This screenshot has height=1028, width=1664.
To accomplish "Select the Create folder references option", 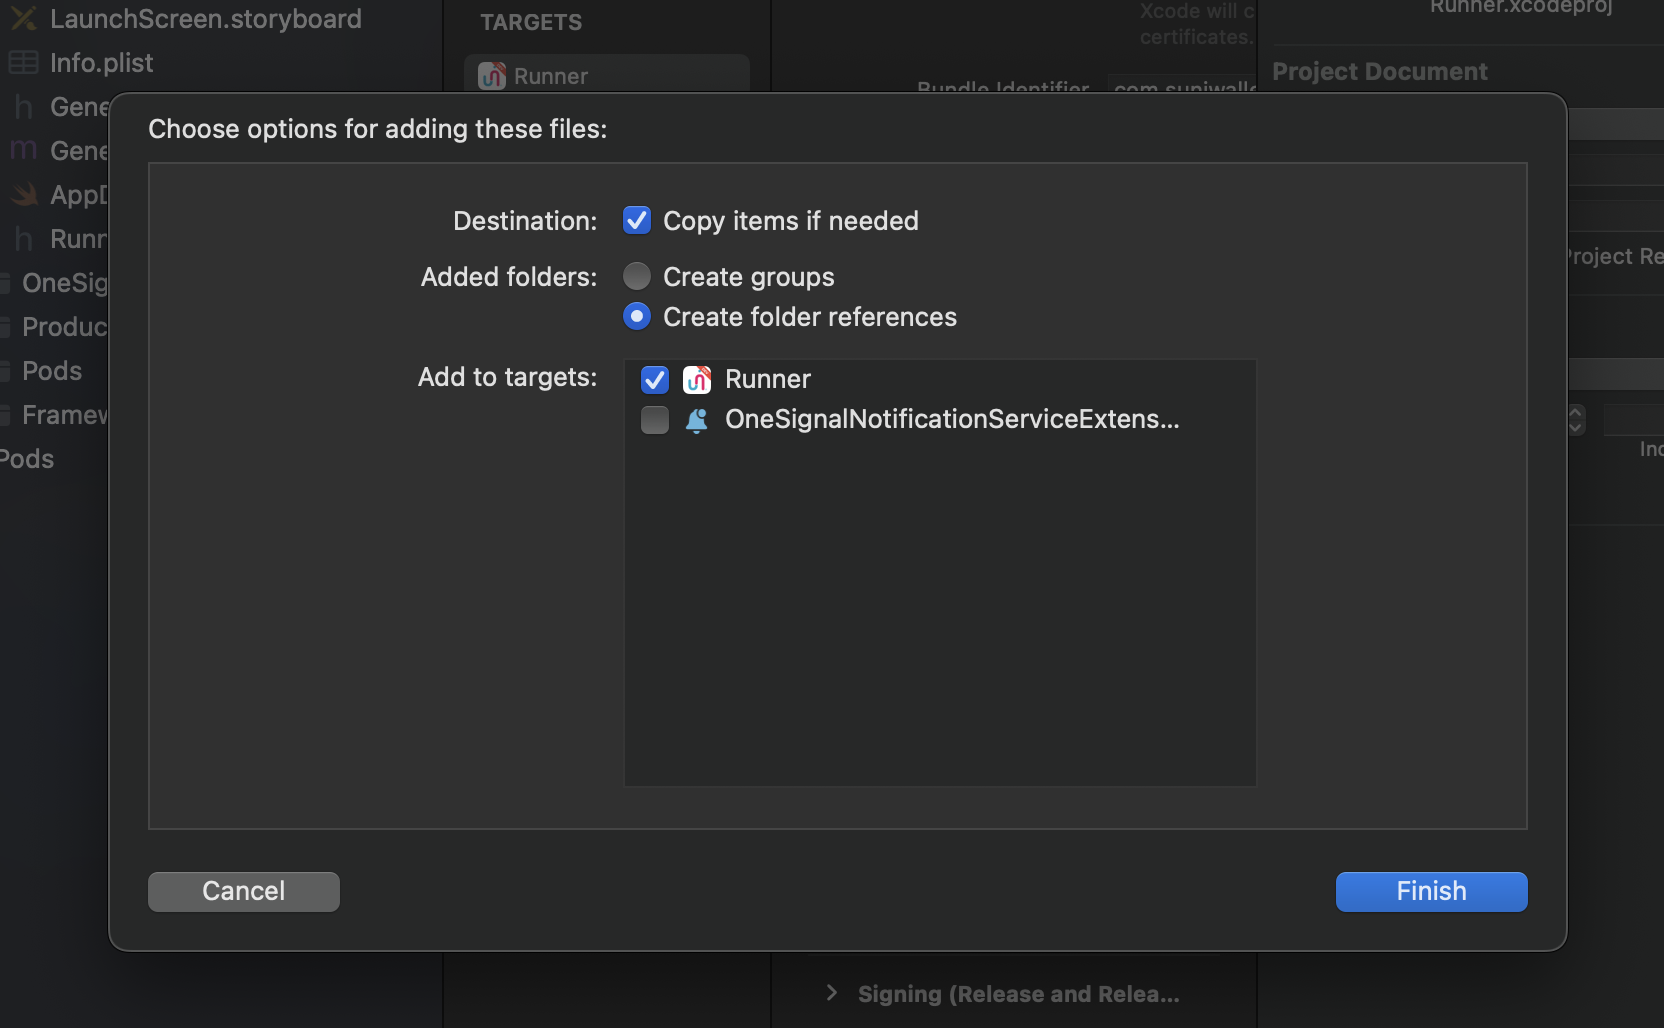I will [638, 316].
